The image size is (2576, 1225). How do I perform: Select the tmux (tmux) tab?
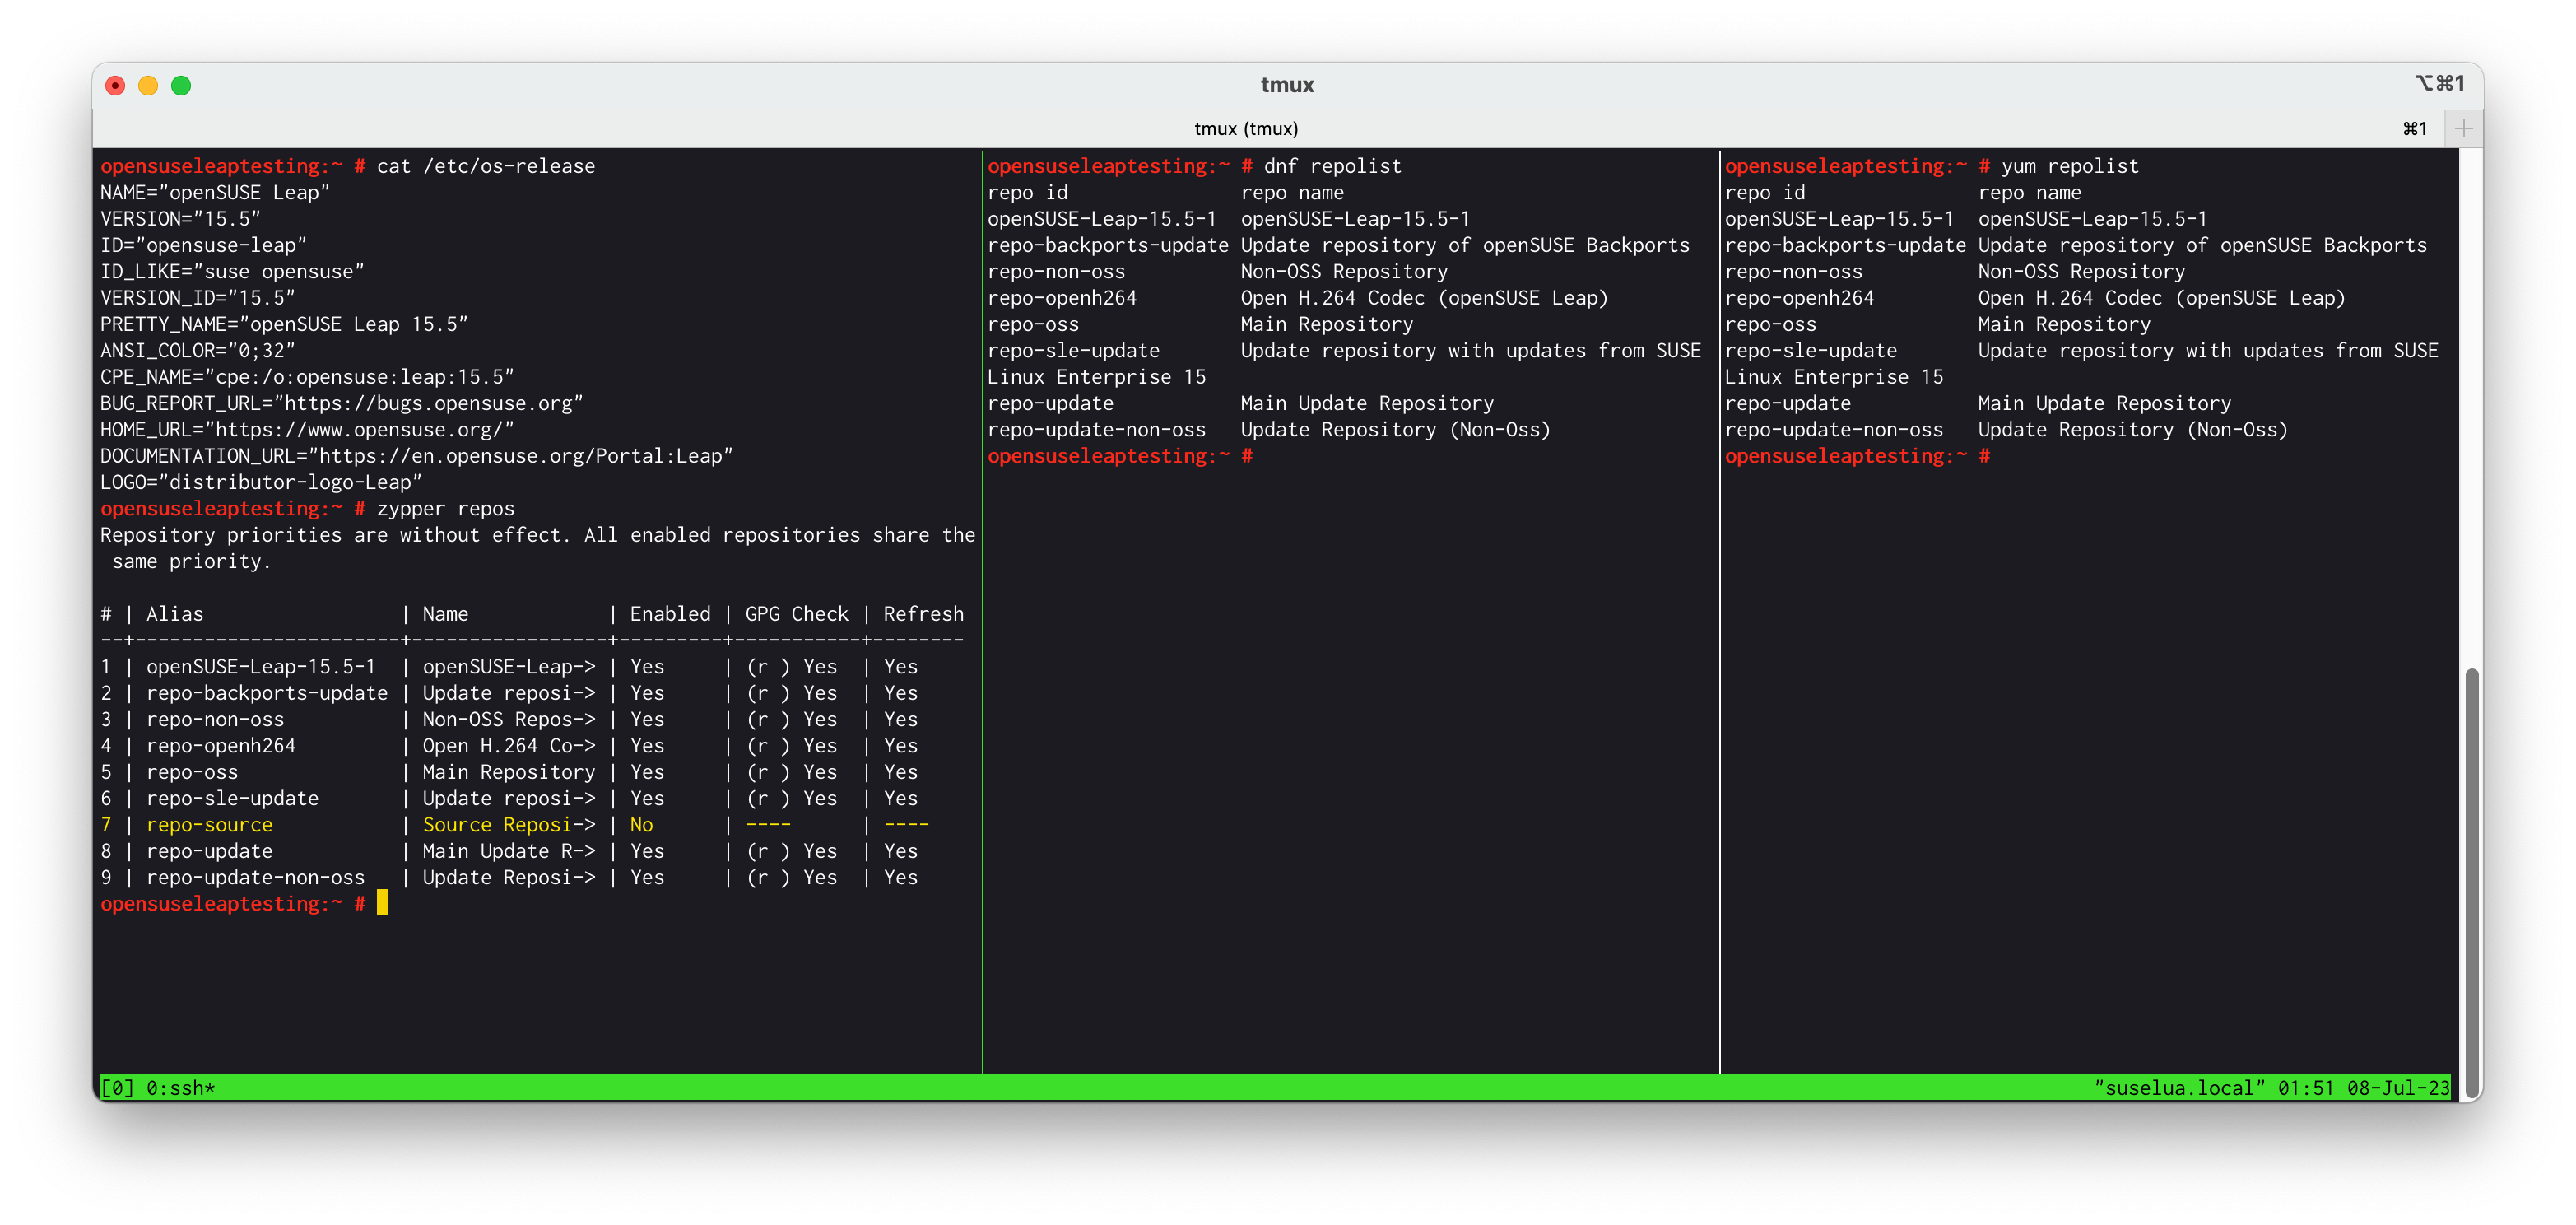click(1246, 128)
